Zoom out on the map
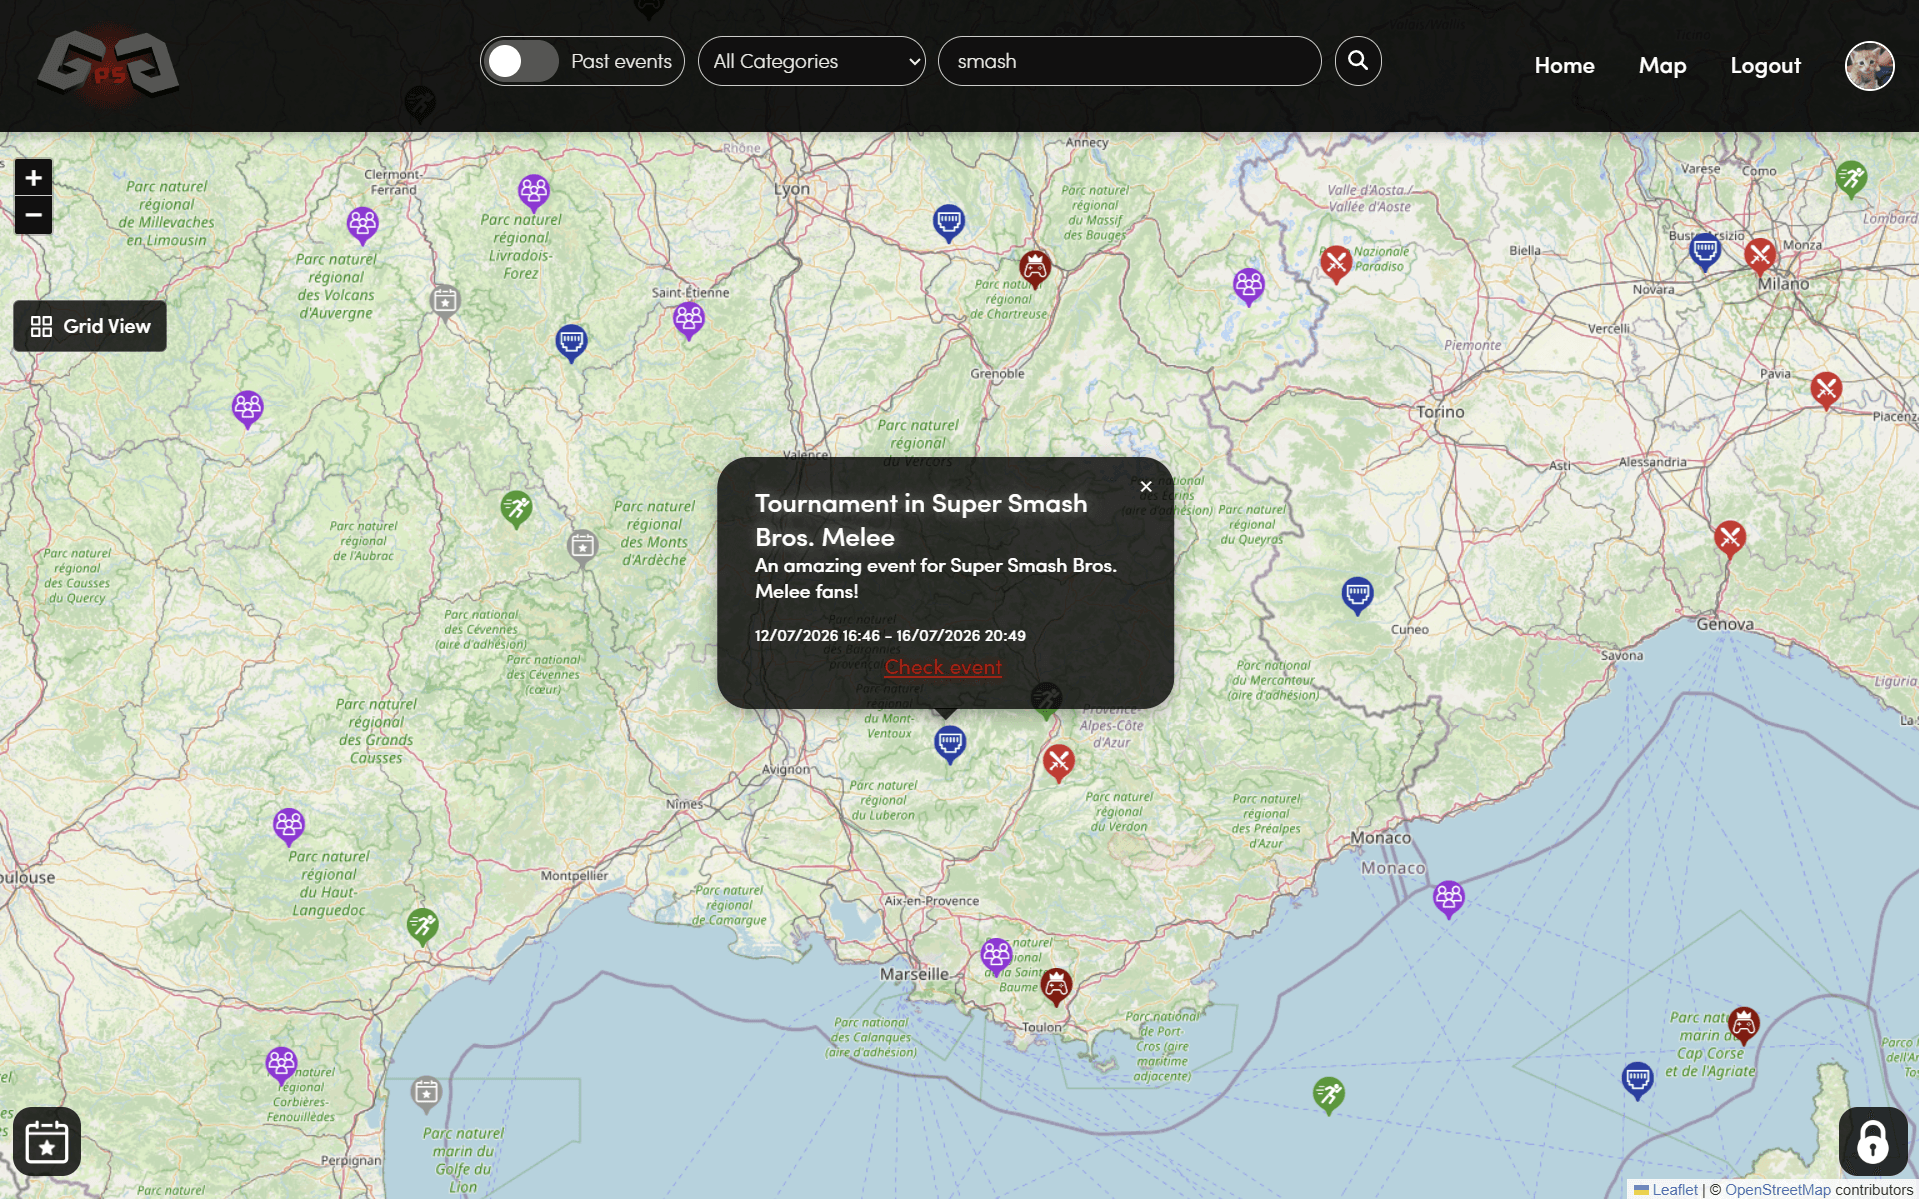The image size is (1919, 1199). (x=33, y=215)
